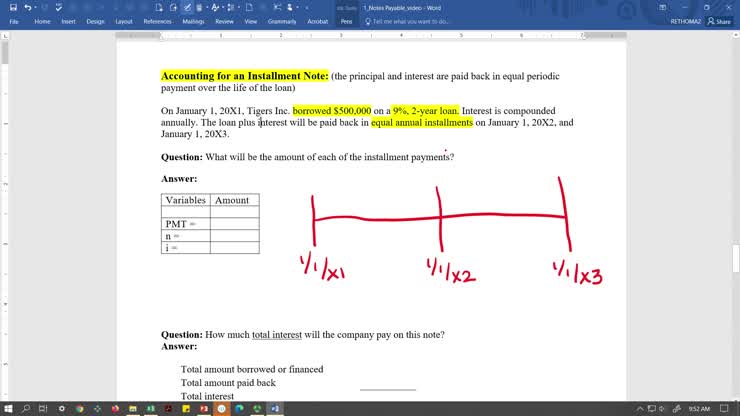Click the Save icon in quick access toolbar
The image size is (740, 416).
click(13, 7)
